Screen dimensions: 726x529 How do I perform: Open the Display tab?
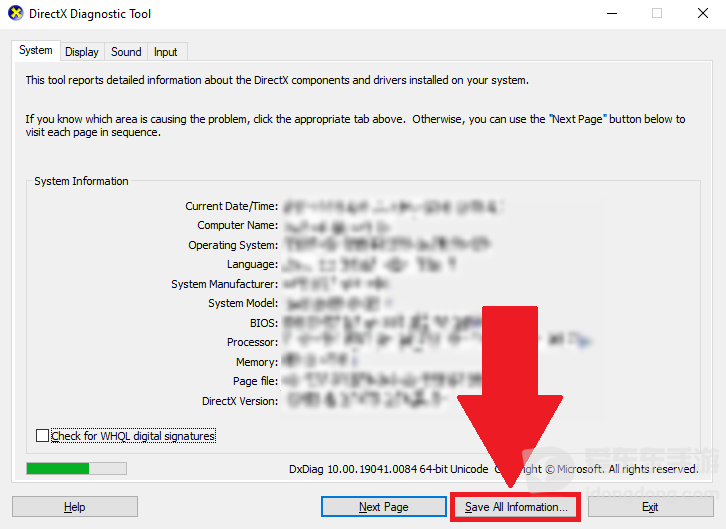coord(82,52)
